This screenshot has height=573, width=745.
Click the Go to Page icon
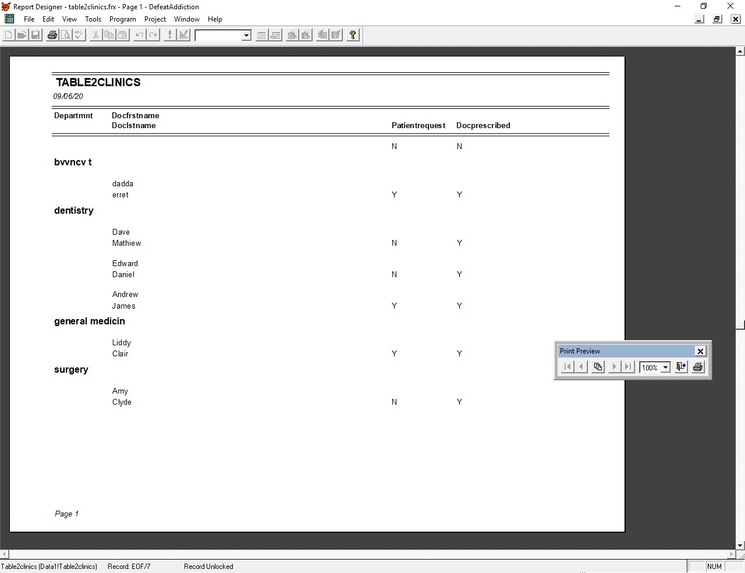598,367
